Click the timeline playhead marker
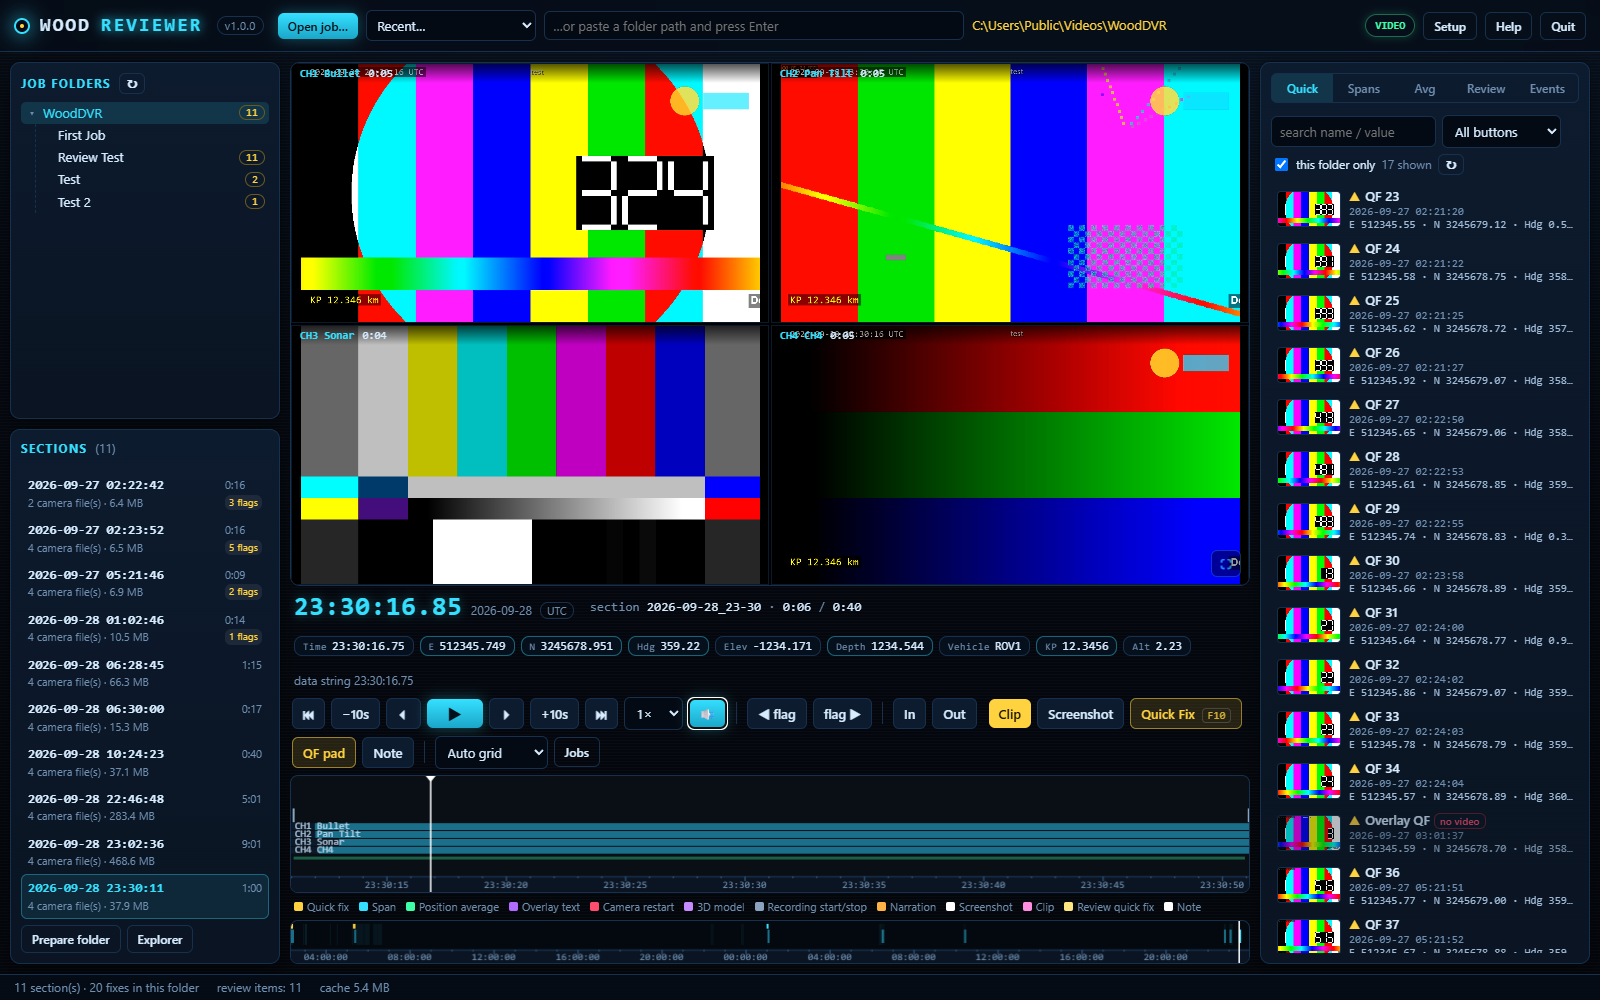 [431, 780]
